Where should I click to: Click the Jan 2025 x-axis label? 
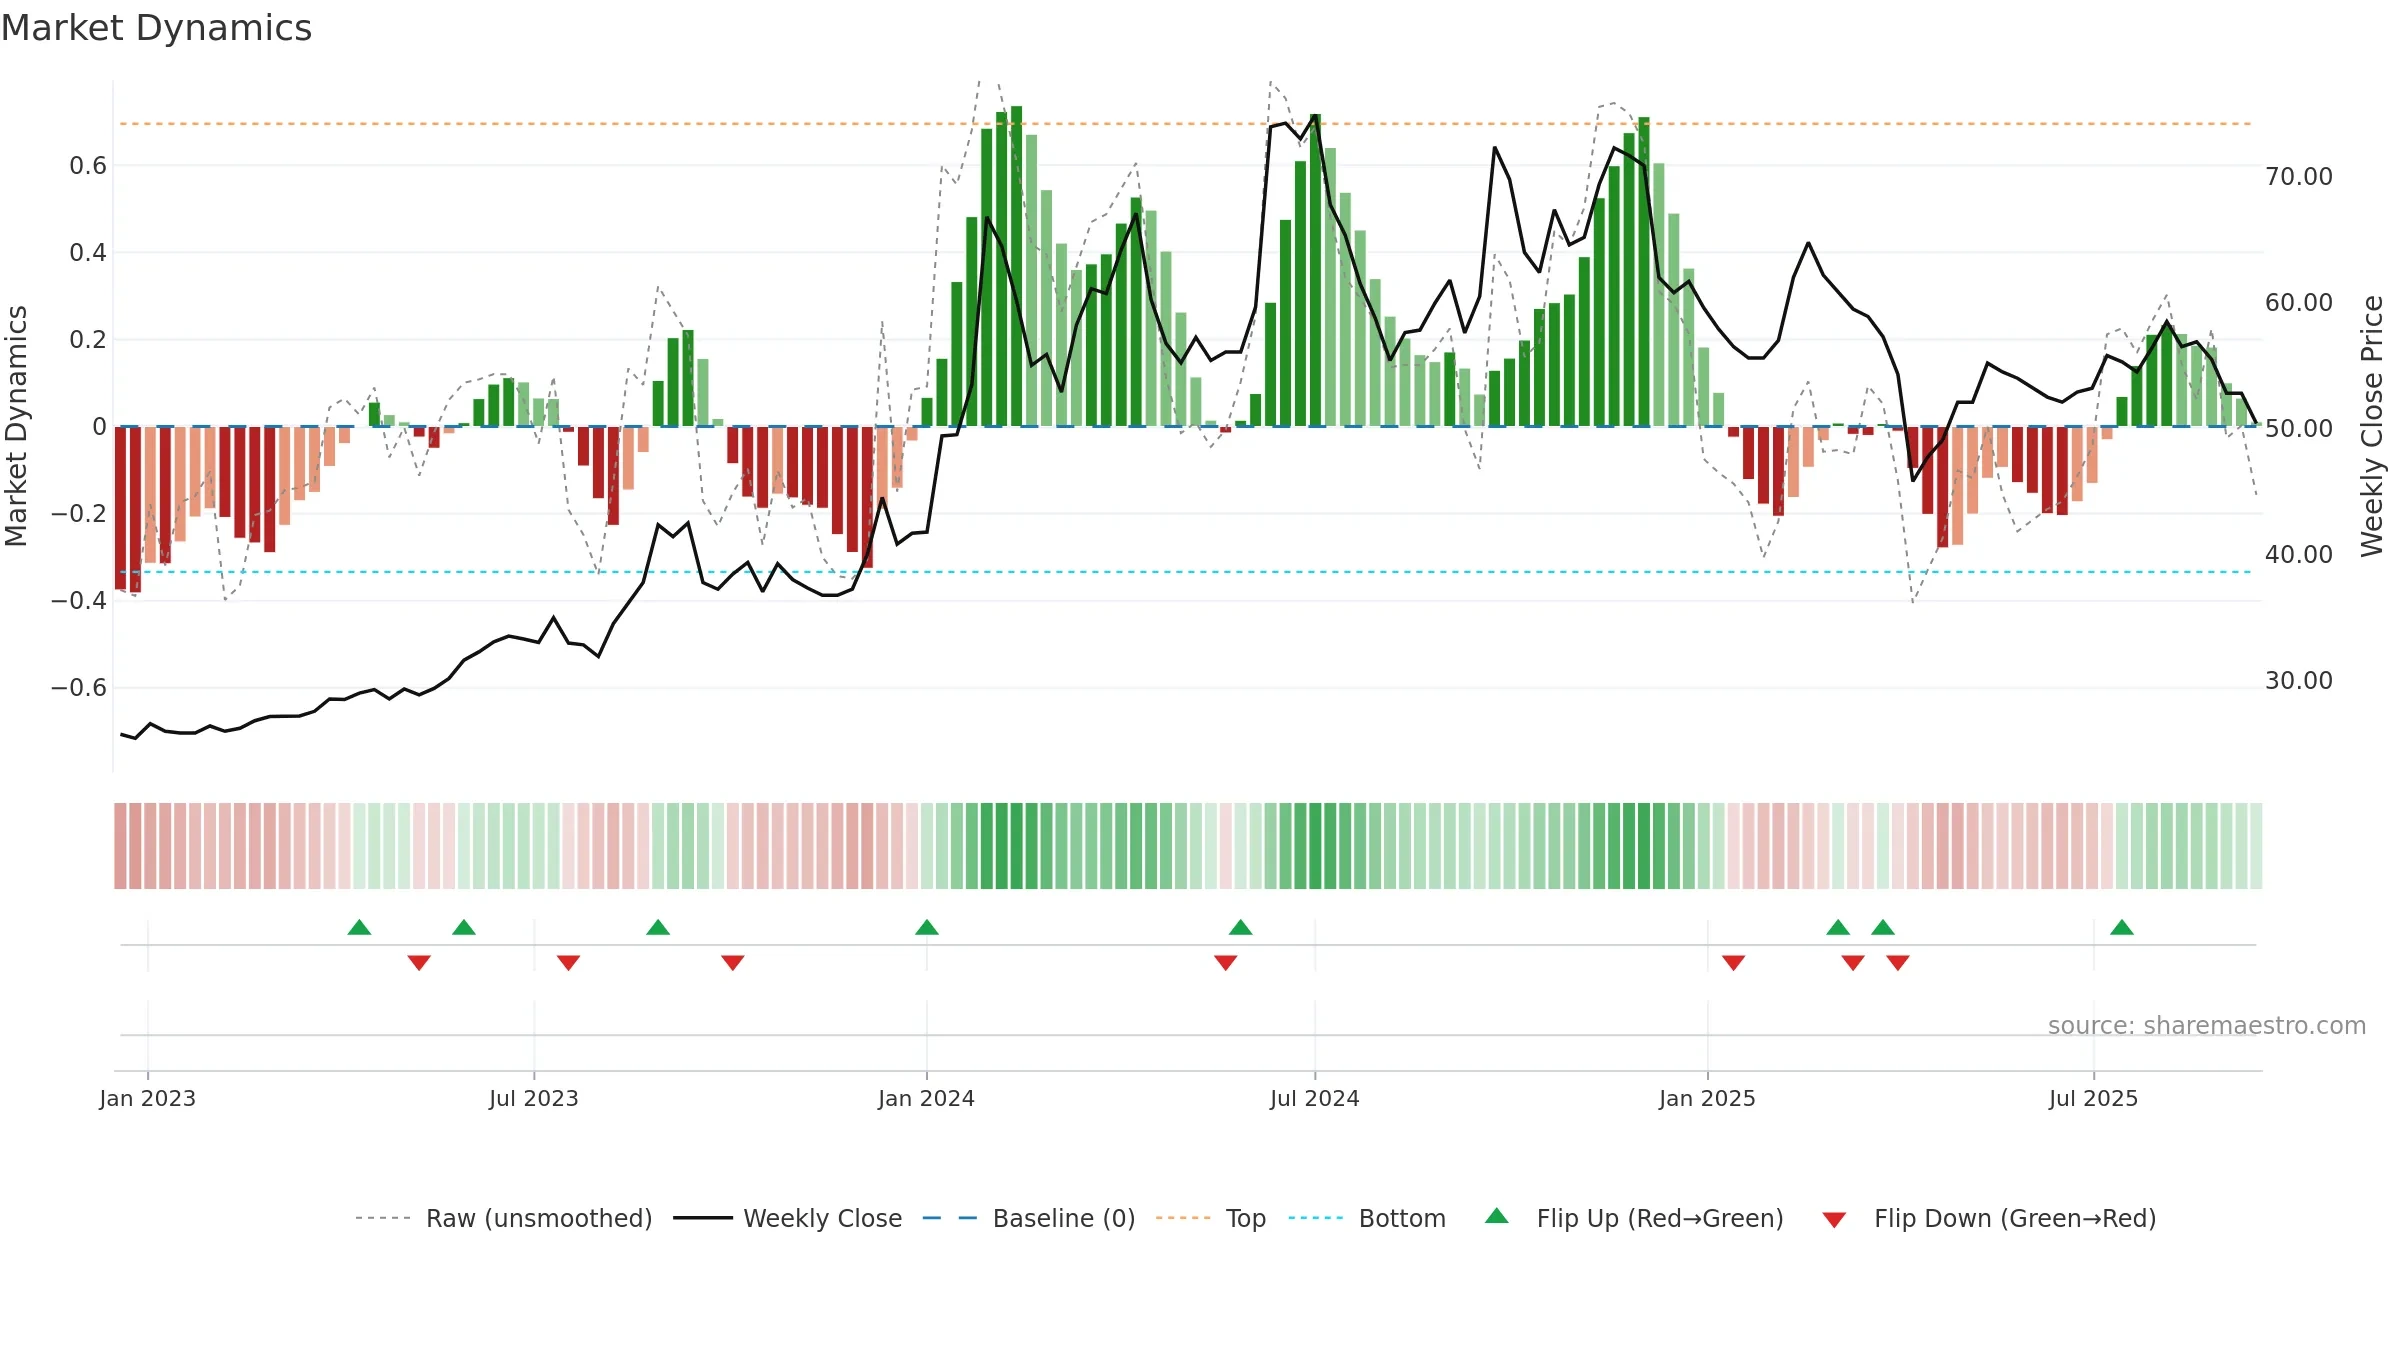coord(1708,1098)
